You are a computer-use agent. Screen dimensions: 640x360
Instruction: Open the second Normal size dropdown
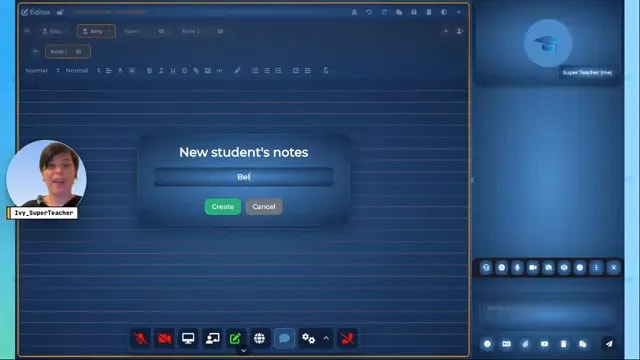(x=83, y=71)
